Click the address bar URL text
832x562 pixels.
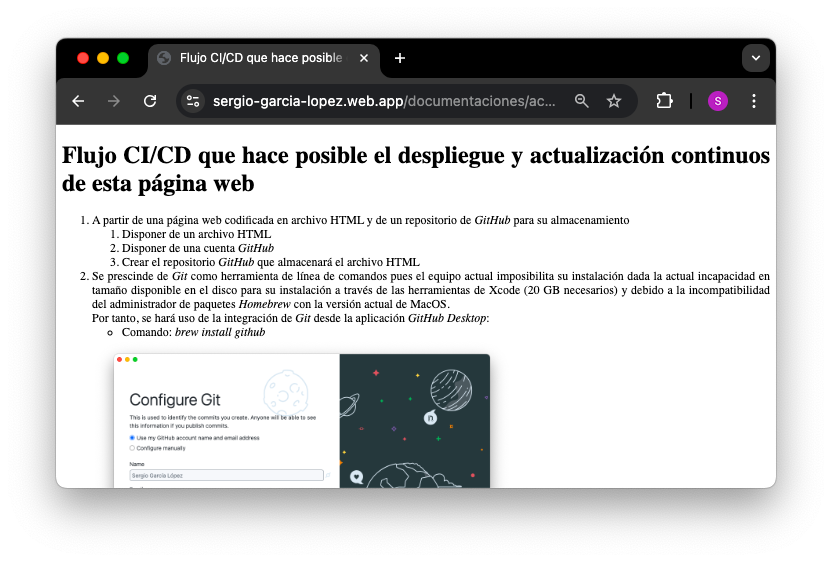[384, 101]
